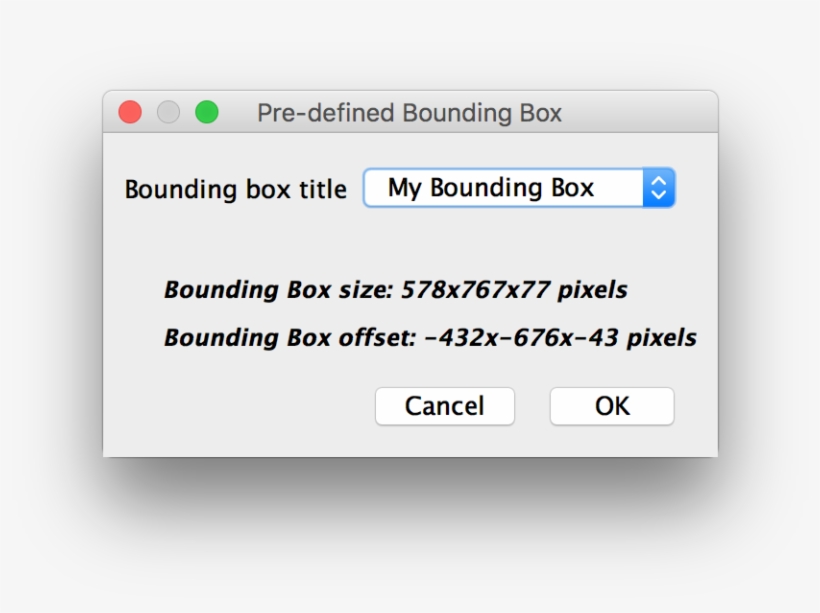
Task: Click the green zoom window button
Action: [x=207, y=112]
